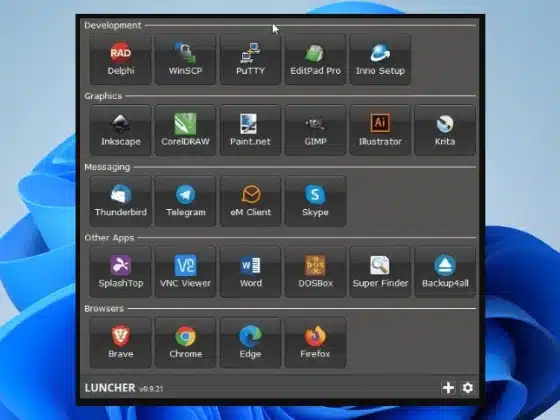Start PuTTY from the Development group

pos(250,59)
